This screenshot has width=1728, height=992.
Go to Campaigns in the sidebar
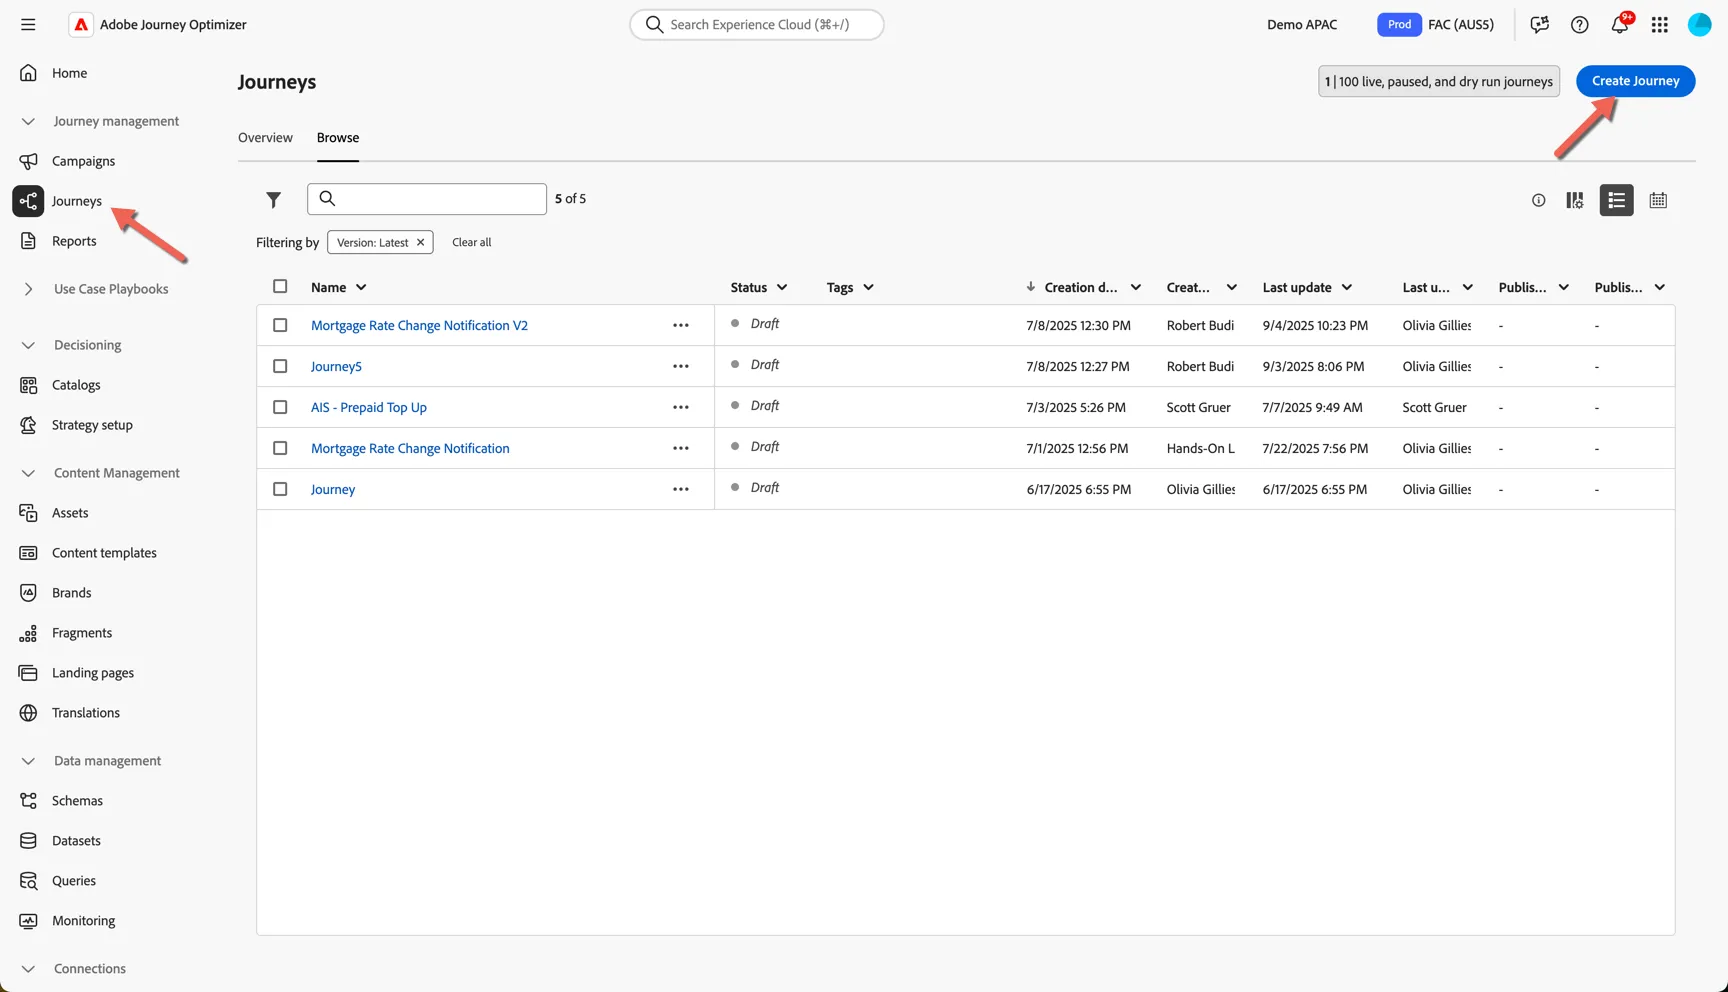(x=83, y=161)
